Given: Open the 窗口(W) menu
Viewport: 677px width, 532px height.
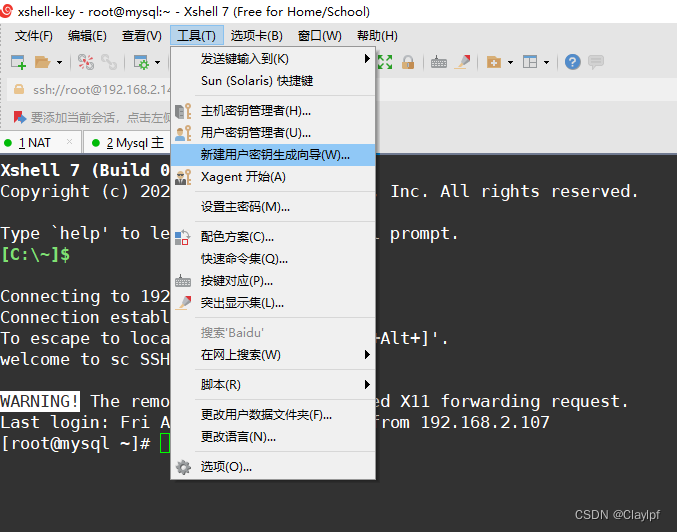Looking at the screenshot, I should pyautogui.click(x=320, y=35).
